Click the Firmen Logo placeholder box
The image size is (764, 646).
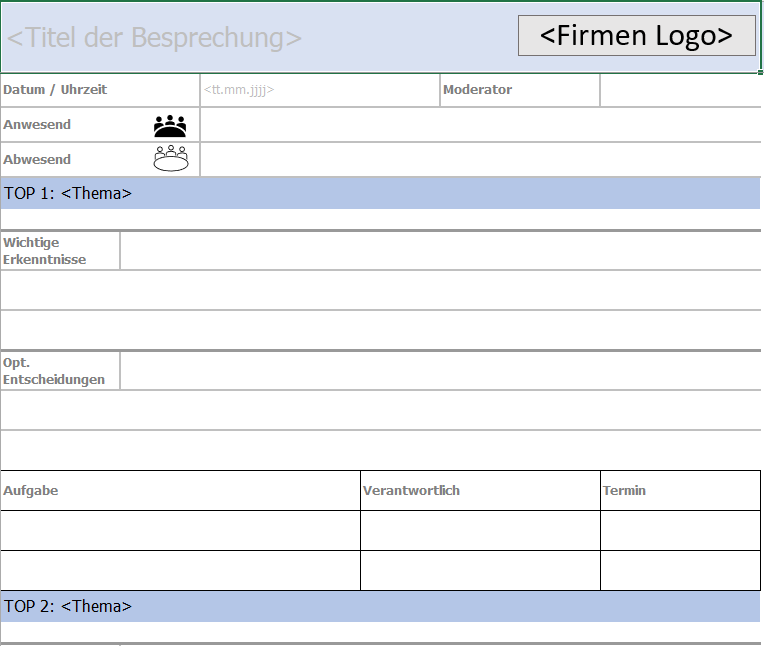click(637, 36)
